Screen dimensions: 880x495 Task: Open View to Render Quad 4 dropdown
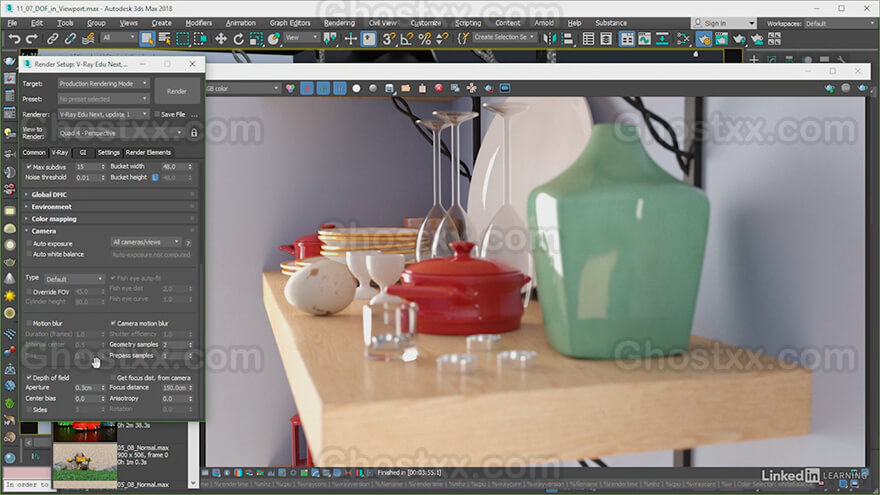click(x=121, y=133)
